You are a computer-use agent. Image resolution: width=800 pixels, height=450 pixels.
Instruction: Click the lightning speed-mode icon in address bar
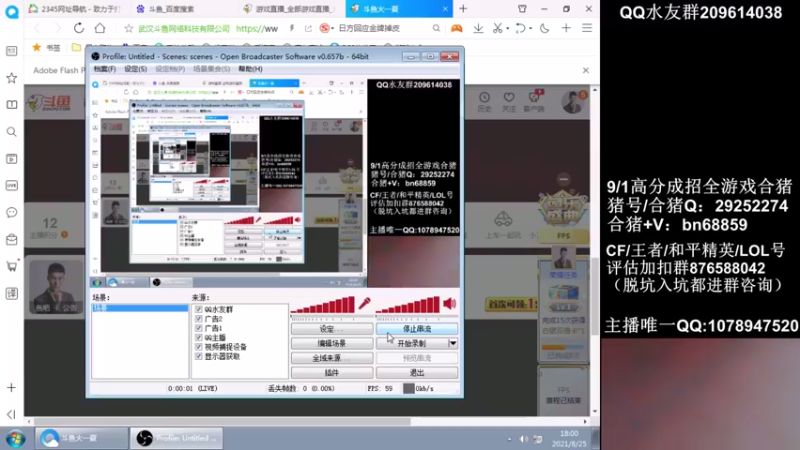(291, 29)
